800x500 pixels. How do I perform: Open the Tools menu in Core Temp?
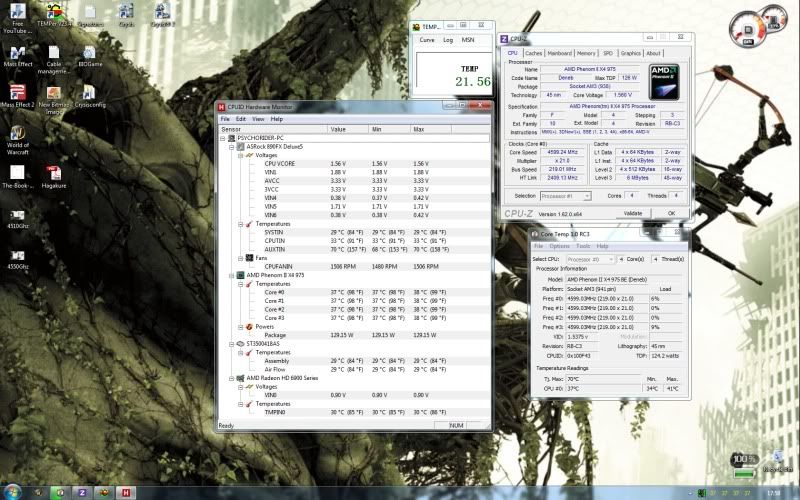[x=583, y=246]
